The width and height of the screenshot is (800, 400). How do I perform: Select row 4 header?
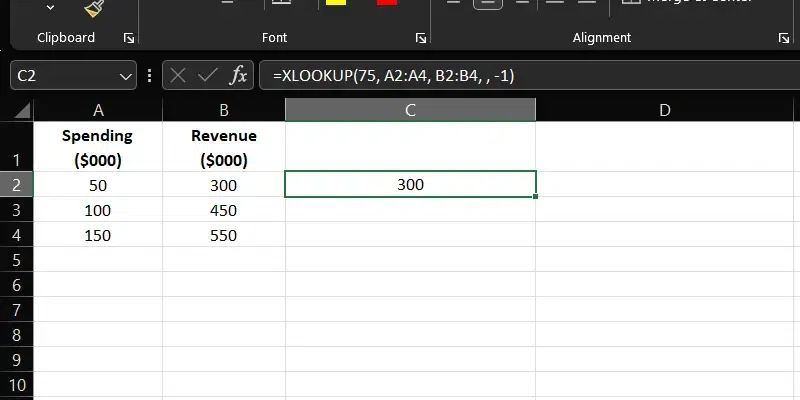16,234
